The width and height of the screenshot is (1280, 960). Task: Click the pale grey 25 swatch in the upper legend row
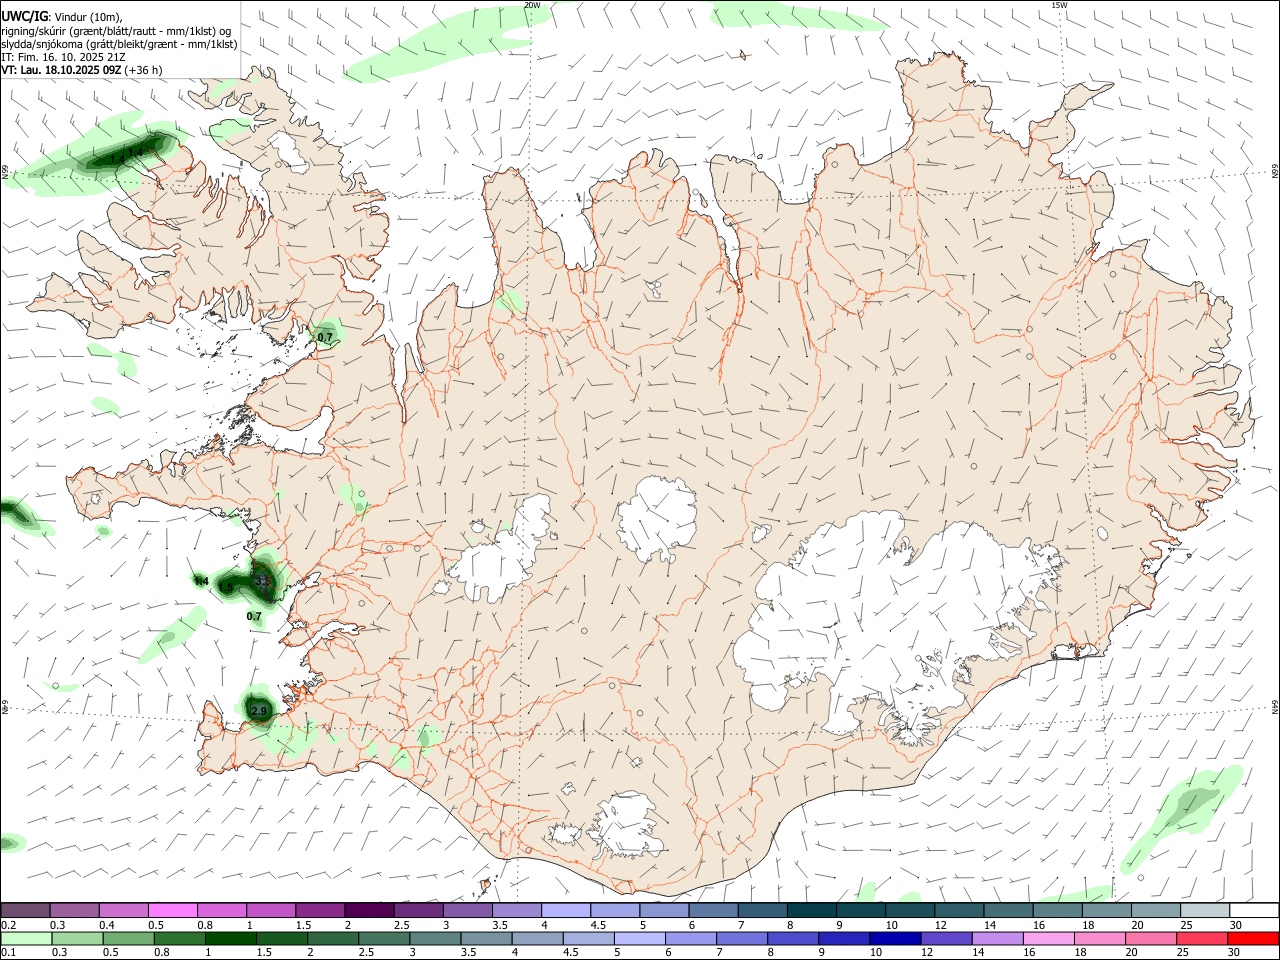click(1204, 910)
